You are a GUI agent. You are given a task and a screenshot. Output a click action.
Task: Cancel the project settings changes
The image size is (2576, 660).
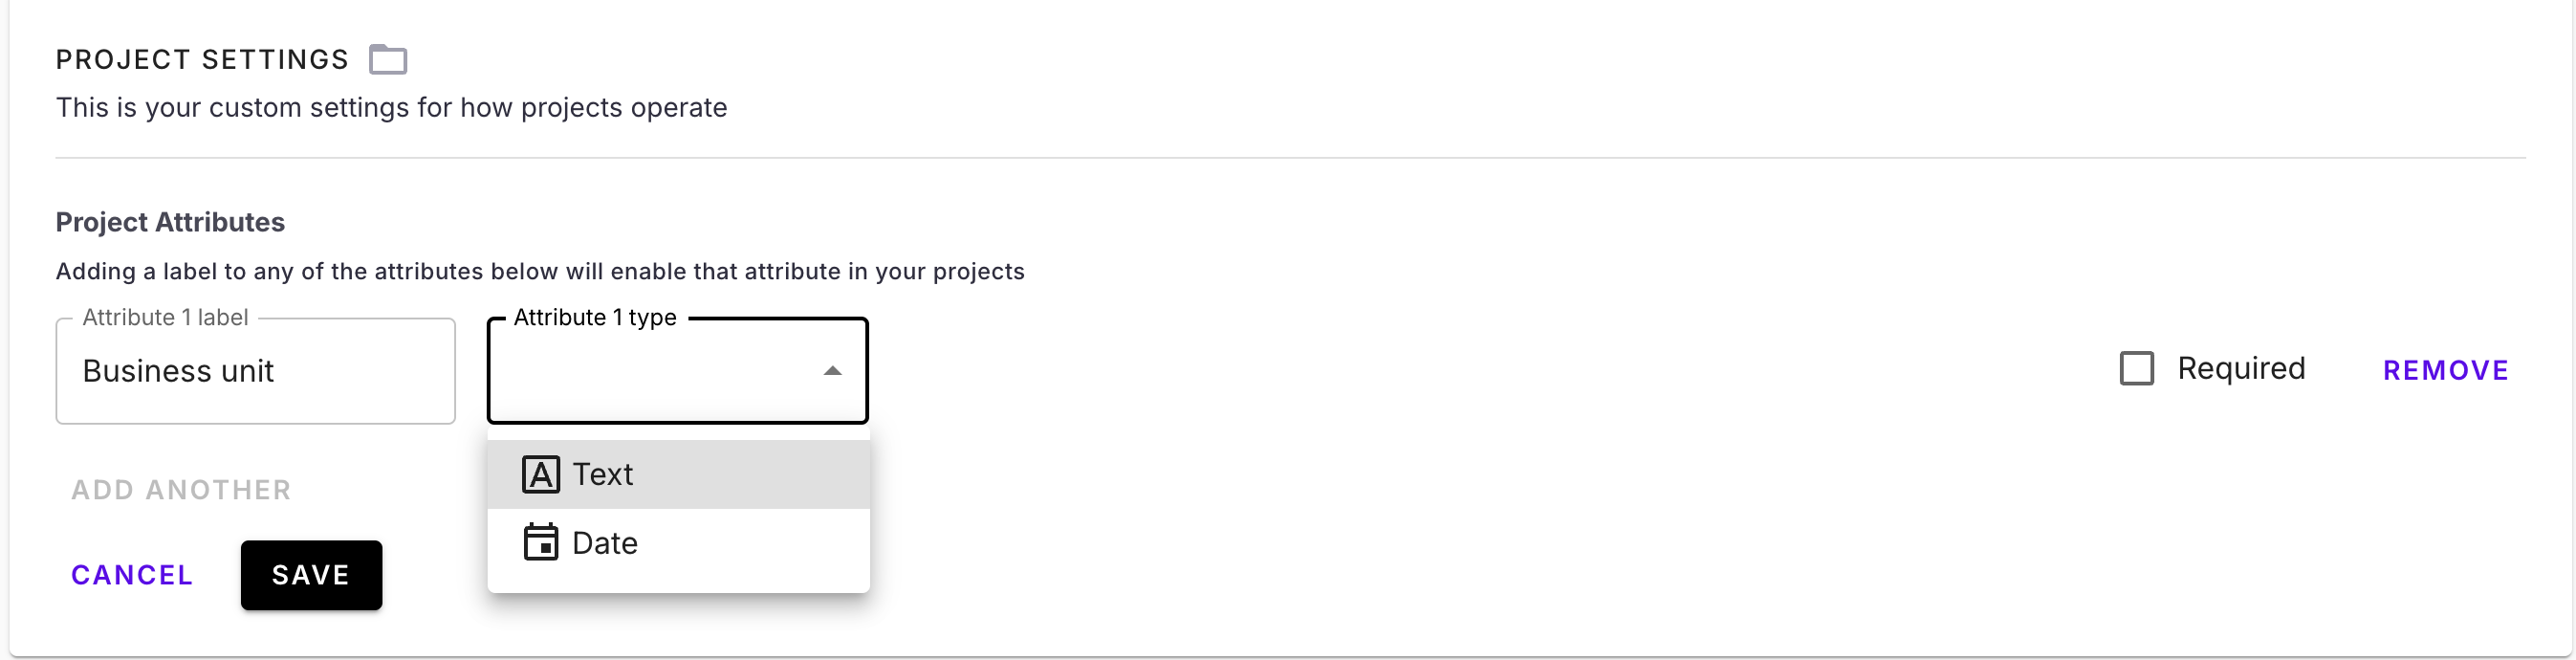point(132,575)
